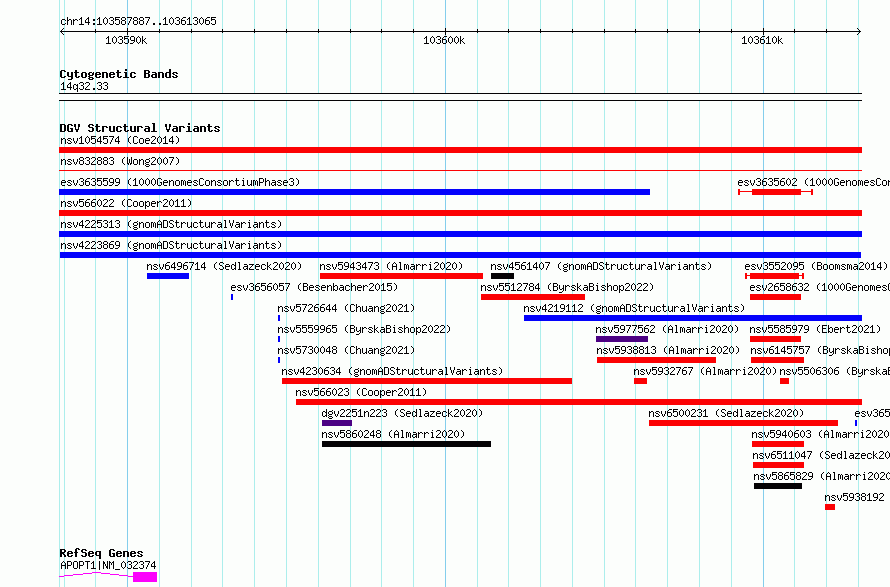
Task: Click the Cytogenetic Bands track title
Action: pyautogui.click(x=119, y=74)
